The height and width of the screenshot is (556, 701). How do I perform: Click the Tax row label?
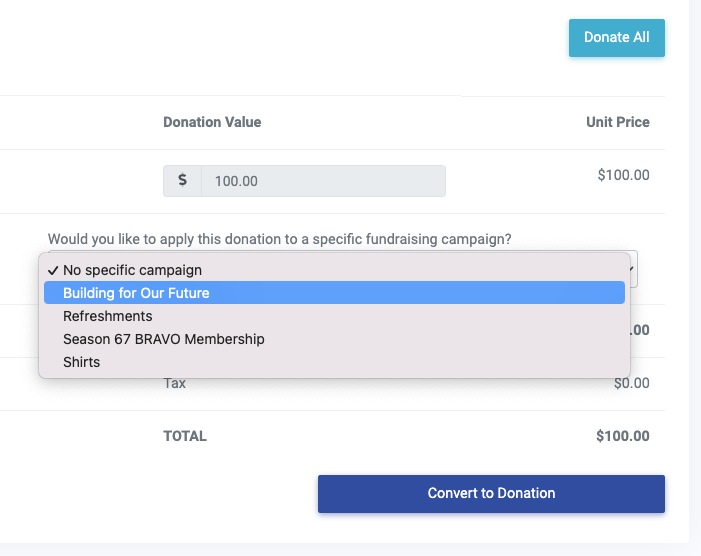click(x=175, y=383)
